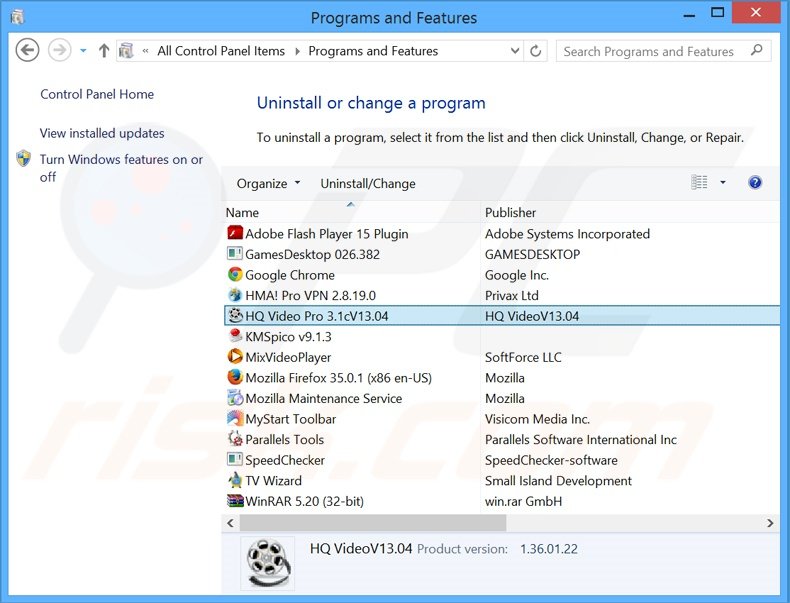Click the window title bar system icon

(x=18, y=17)
